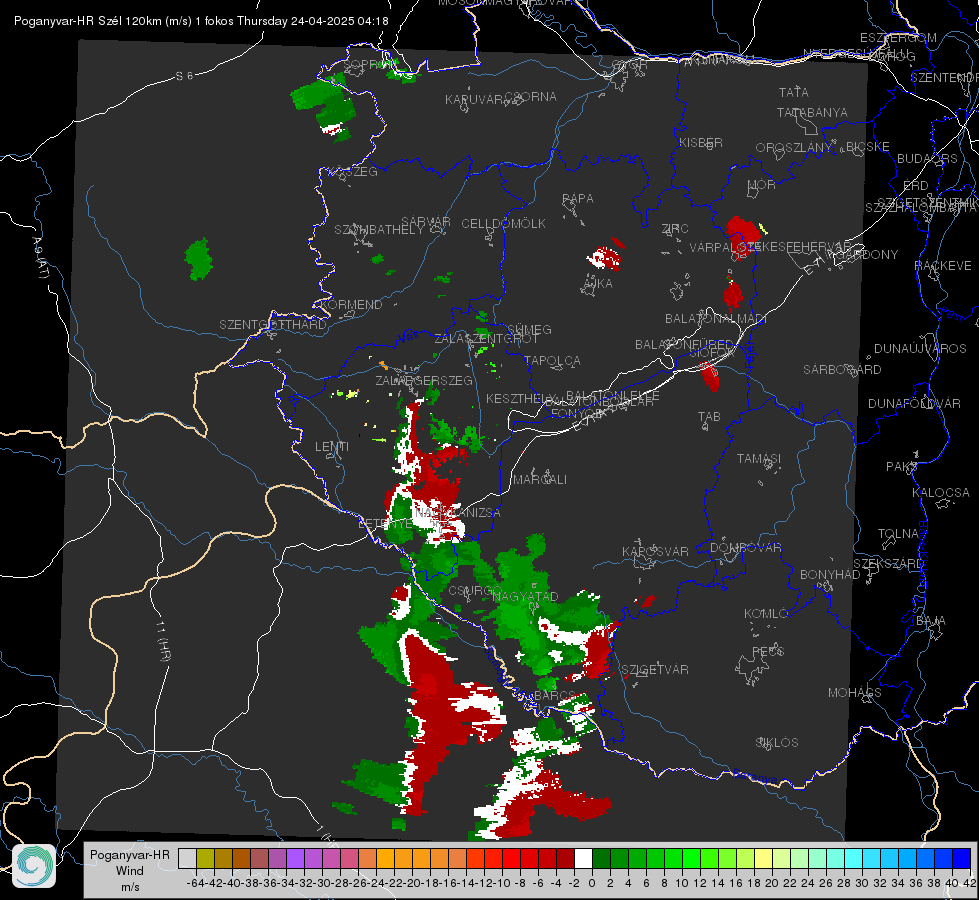Click the BALATONALMADI city label

[x=716, y=319]
